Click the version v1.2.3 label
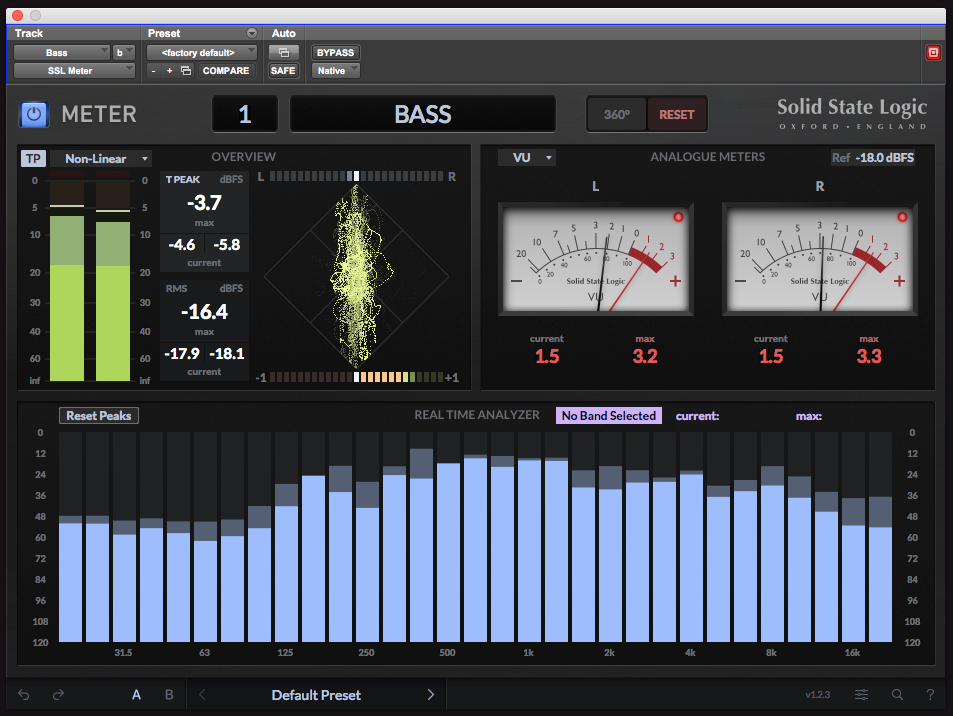953x716 pixels. 817,694
